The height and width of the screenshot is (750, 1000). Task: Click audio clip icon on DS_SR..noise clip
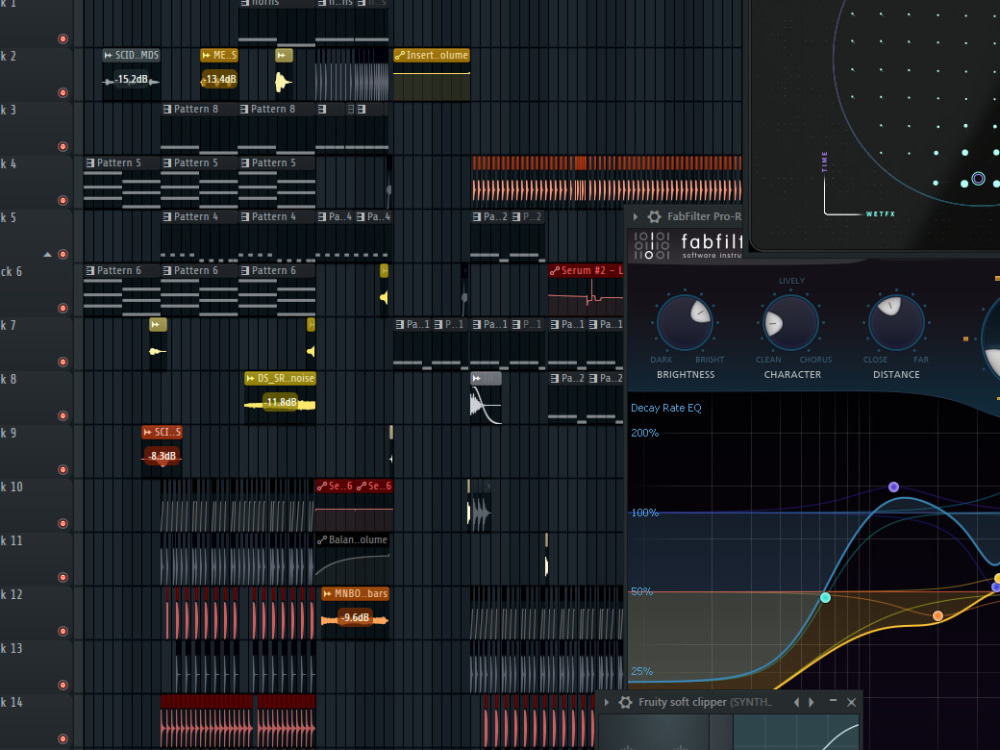[250, 378]
